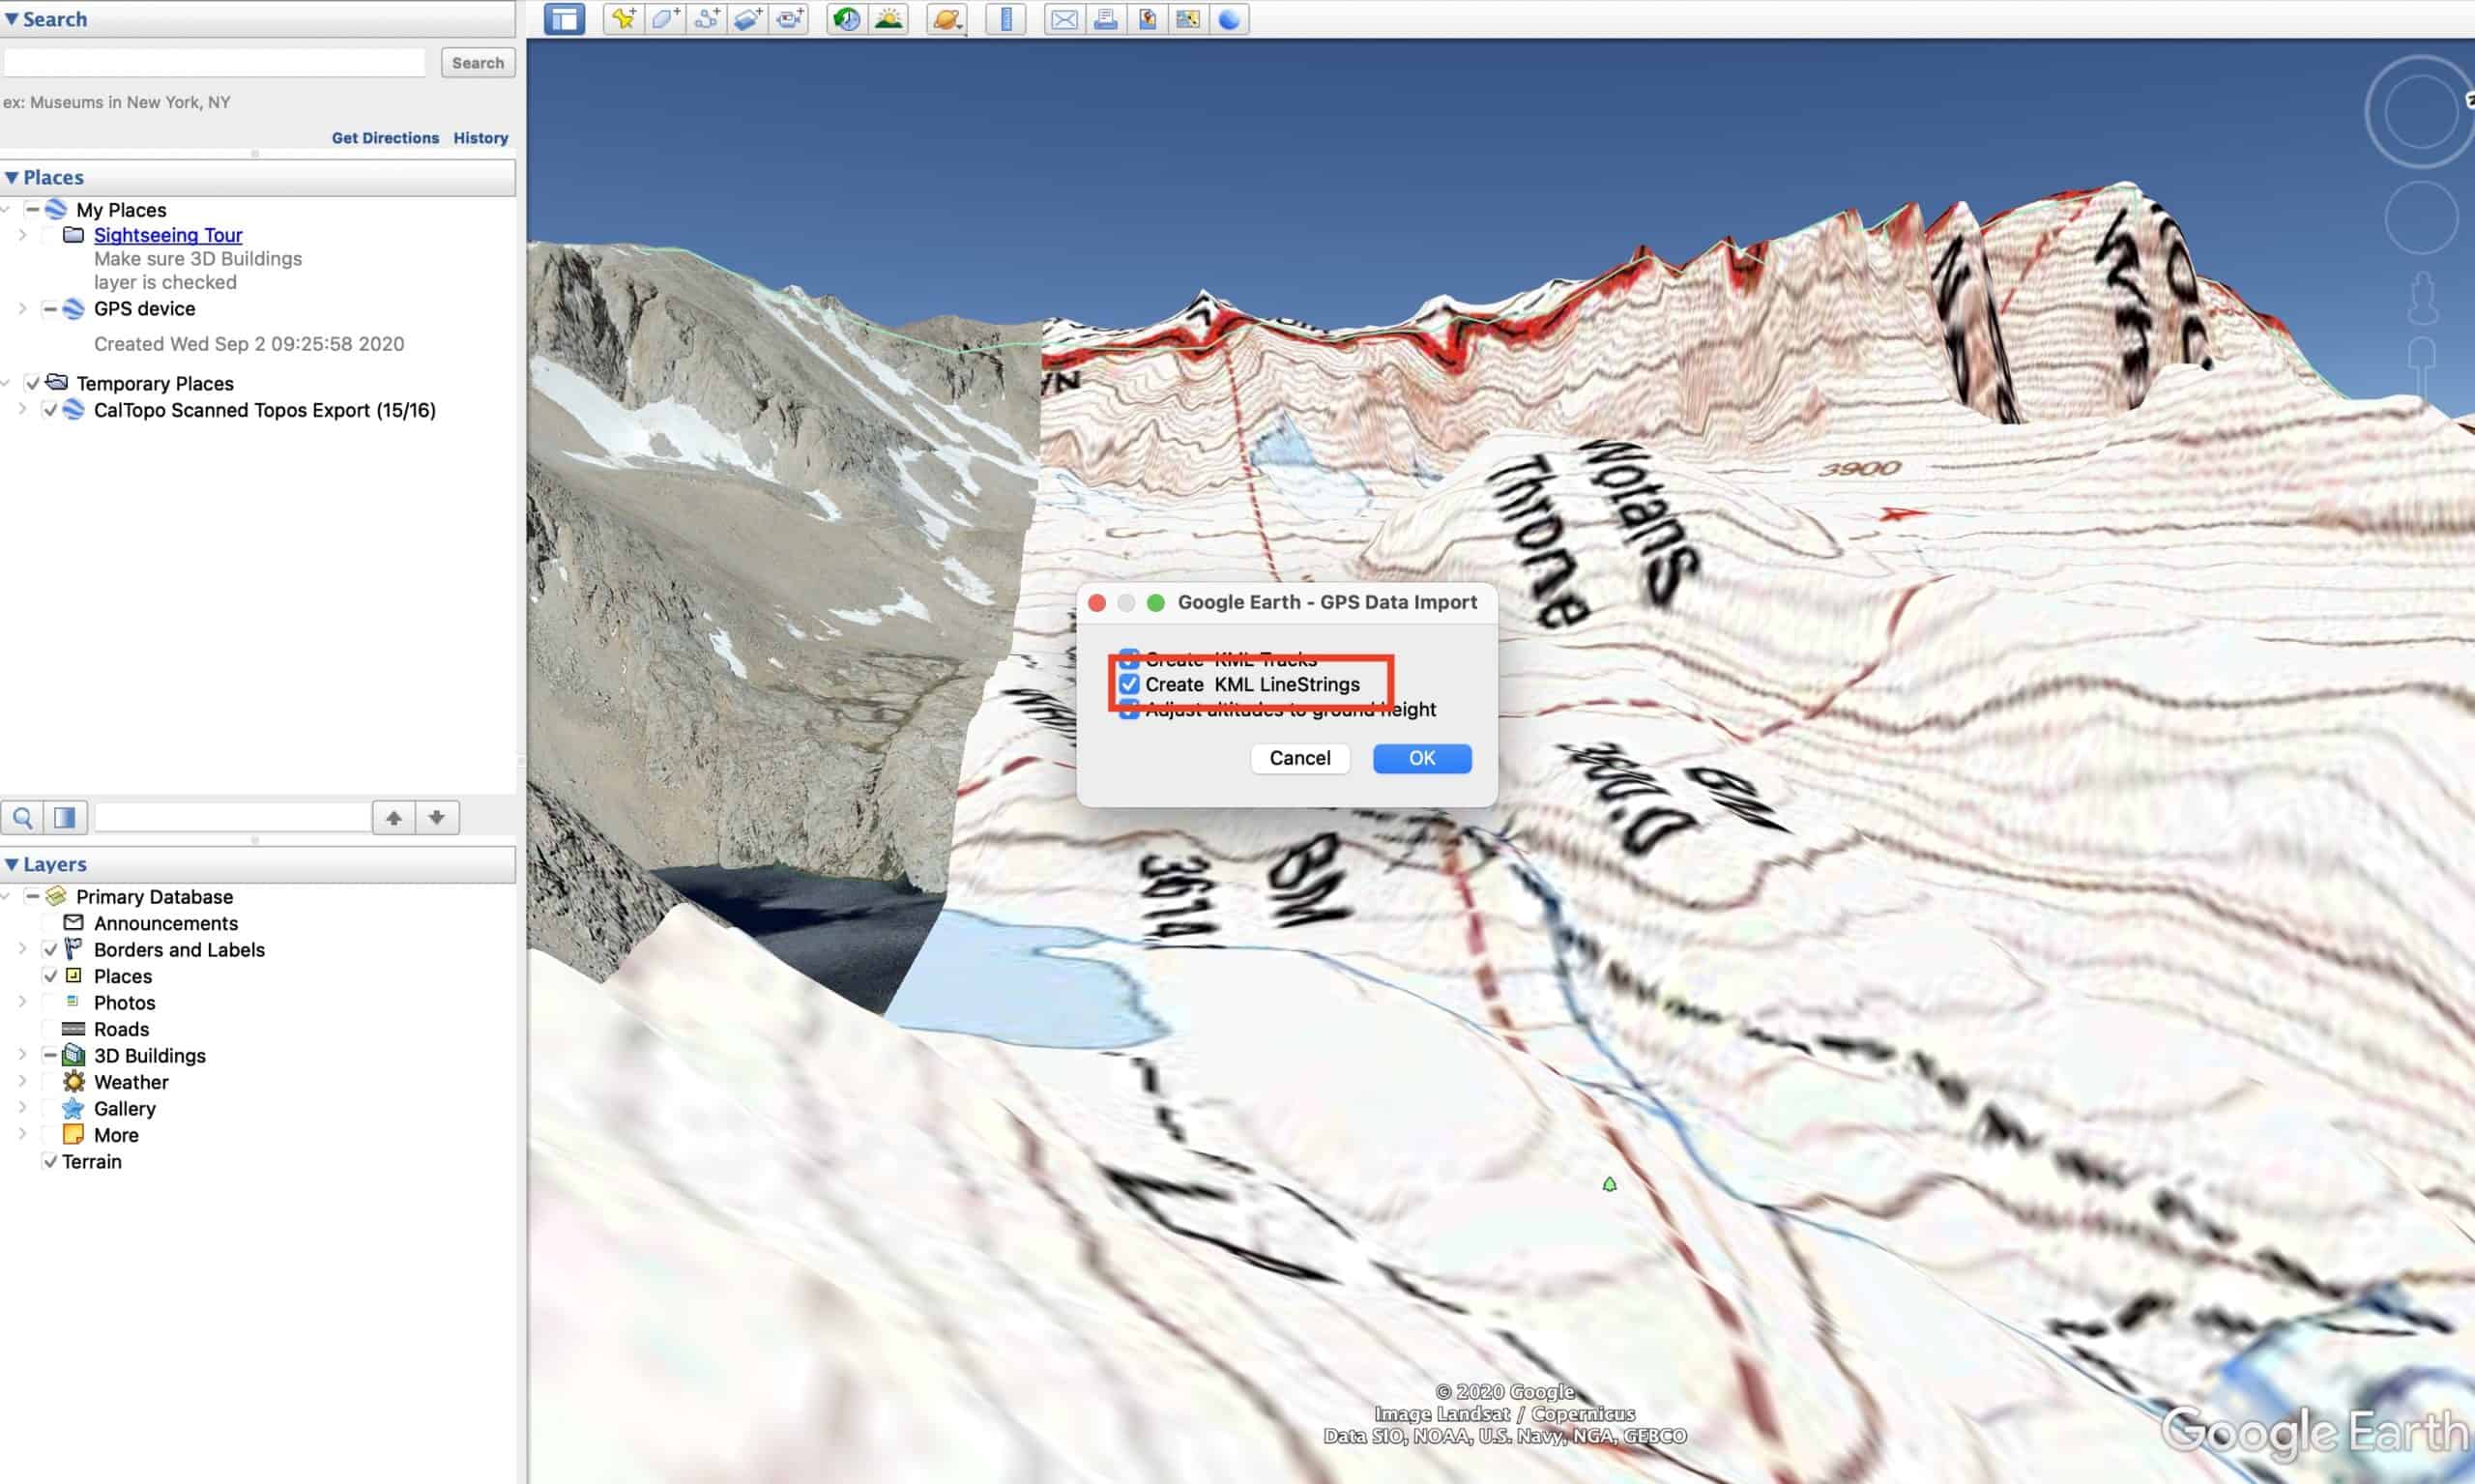The height and width of the screenshot is (1484, 2475).
Task: Click the compass ring navigation control
Action: 2420,112
